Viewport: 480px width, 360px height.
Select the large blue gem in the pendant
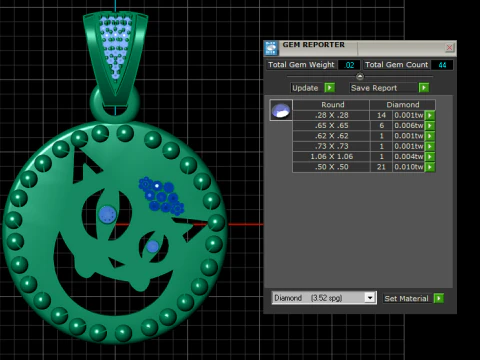pyautogui.click(x=108, y=215)
